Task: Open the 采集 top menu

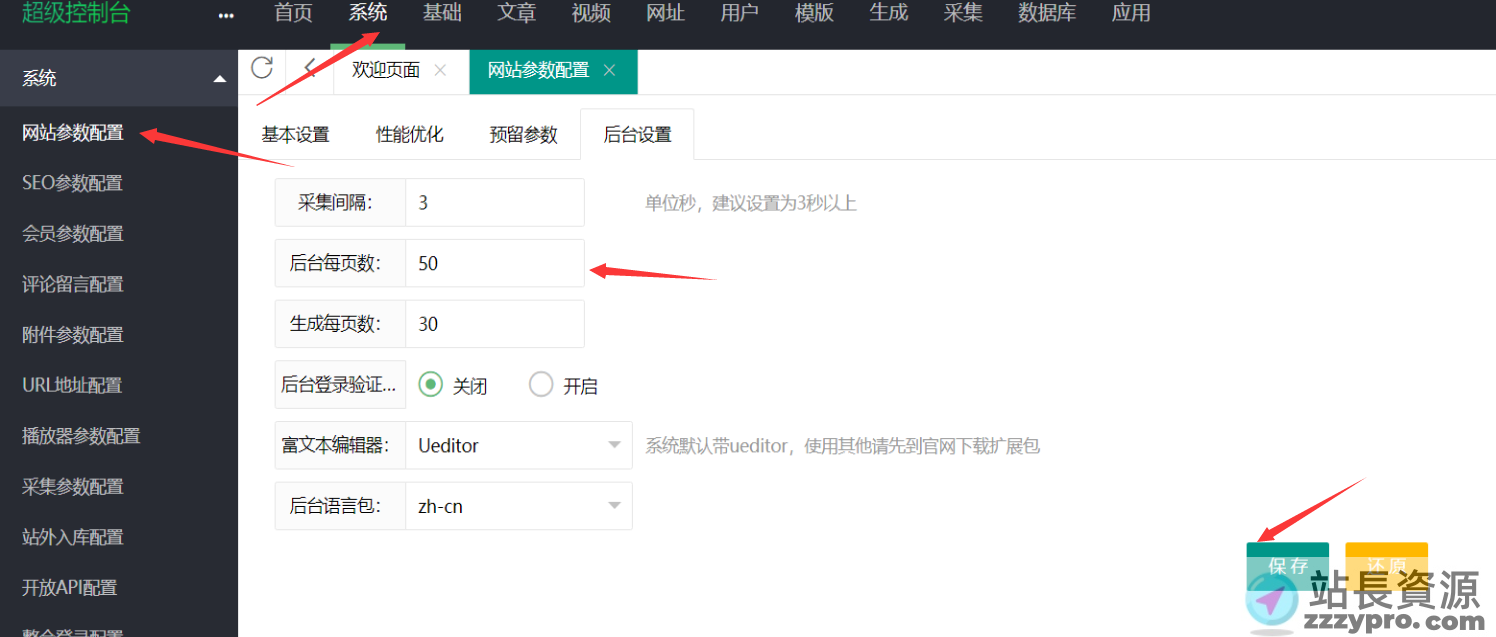Action: 963,14
